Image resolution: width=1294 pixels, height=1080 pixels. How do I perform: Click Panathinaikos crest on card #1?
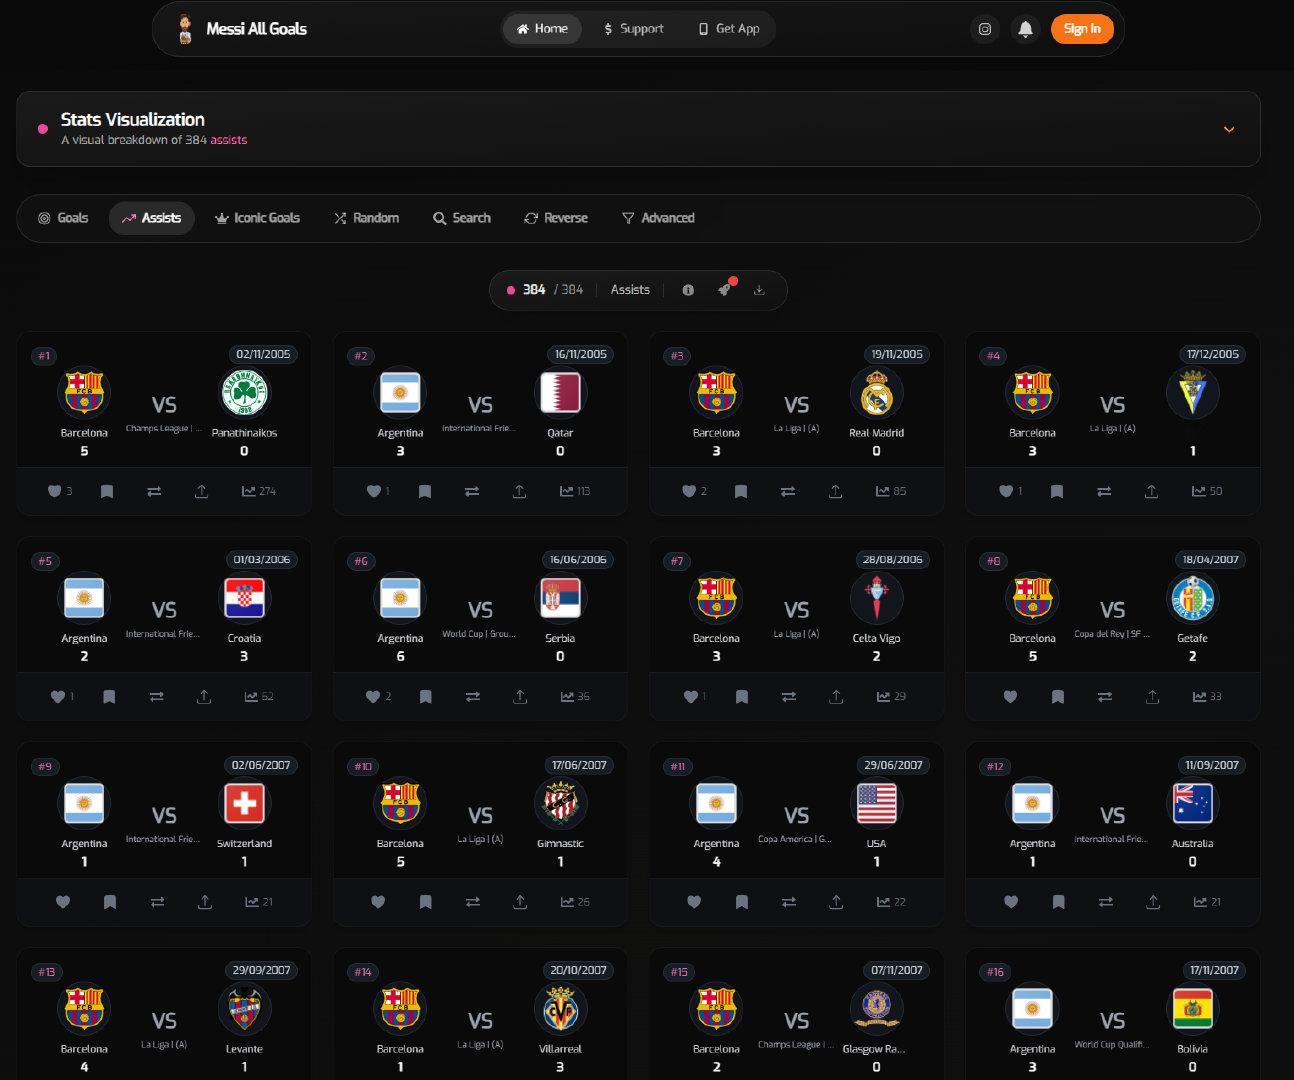point(244,393)
